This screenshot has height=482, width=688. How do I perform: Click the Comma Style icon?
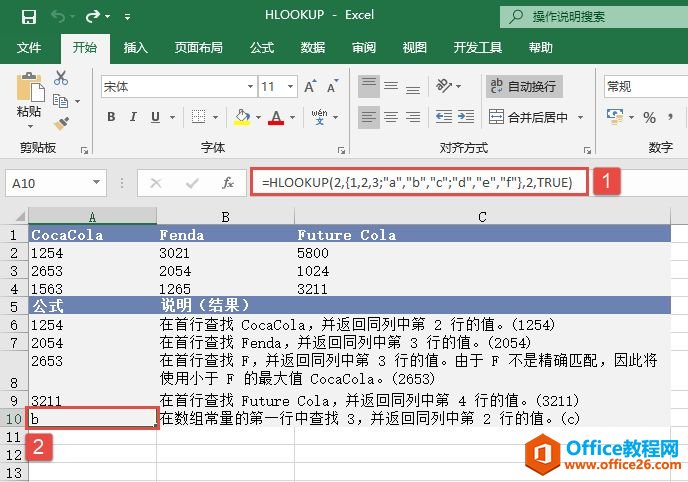click(670, 117)
